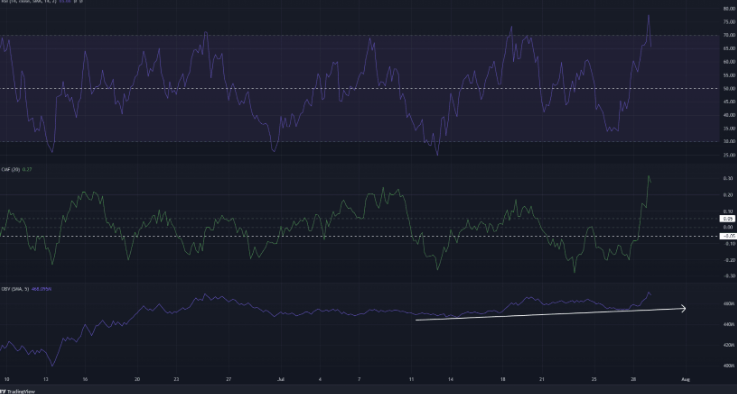Click the Aug date on time axis

(x=685, y=379)
